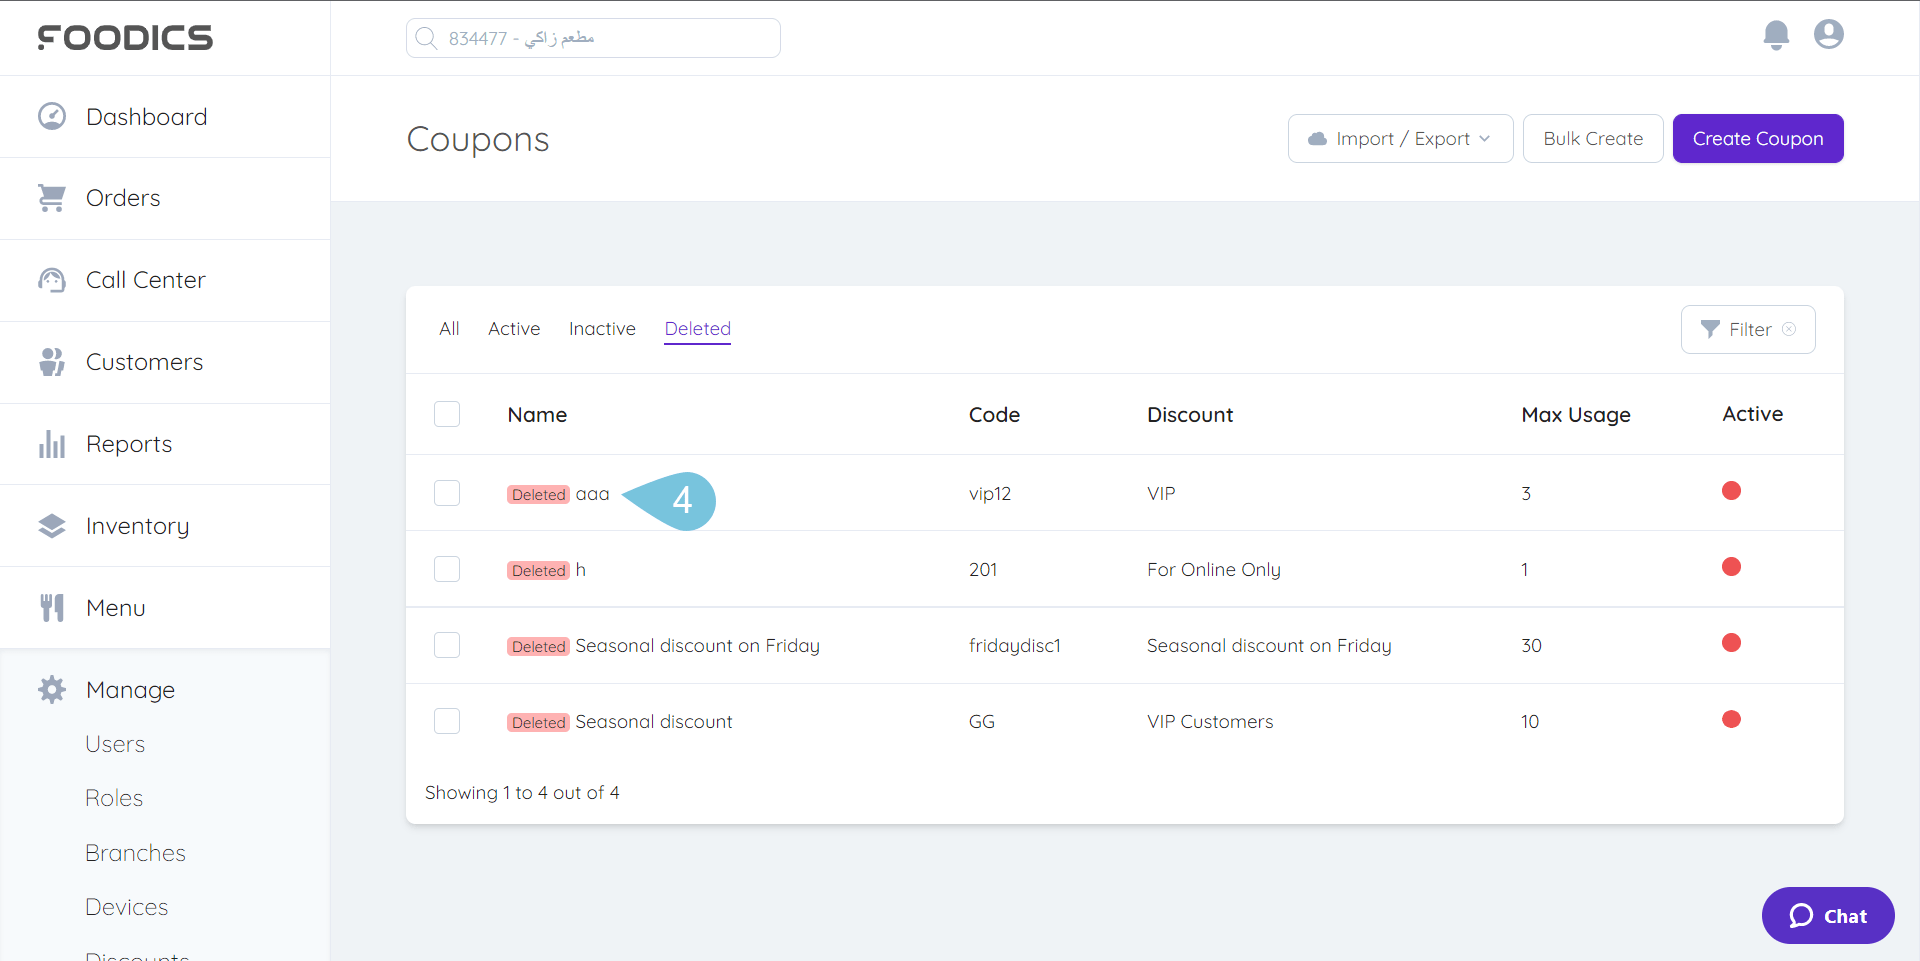This screenshot has width=1920, height=961.
Task: Click the Reports bar chart icon
Action: coord(52,444)
